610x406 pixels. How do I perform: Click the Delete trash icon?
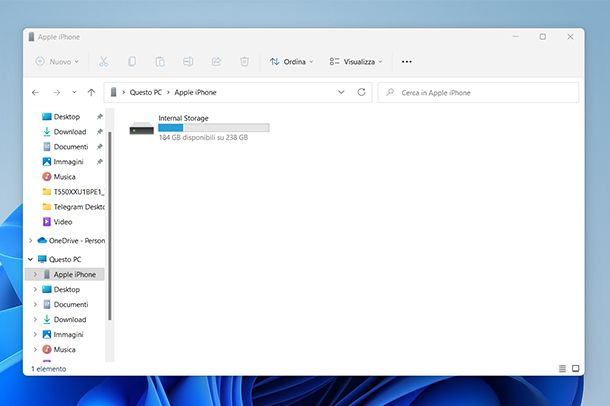pos(244,61)
